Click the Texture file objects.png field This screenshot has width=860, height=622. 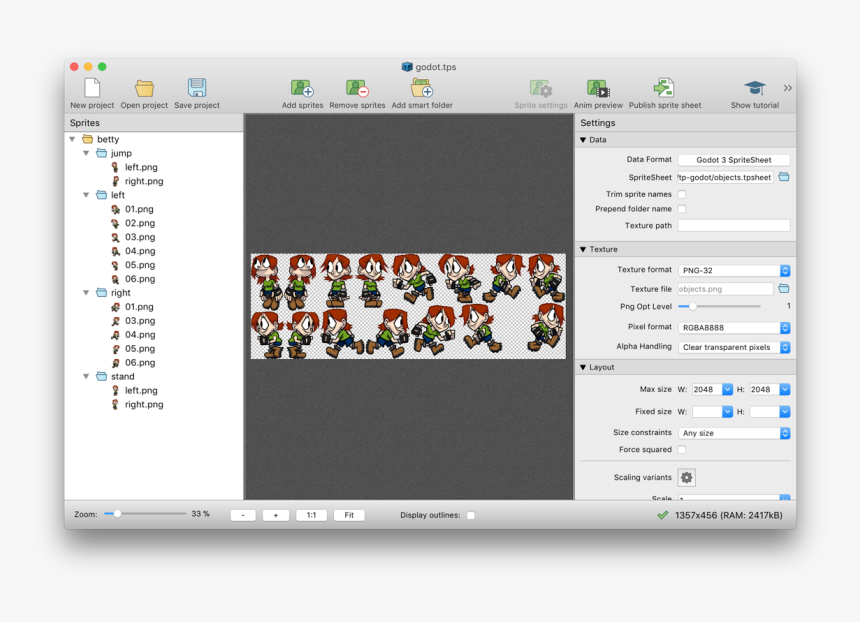tap(726, 289)
